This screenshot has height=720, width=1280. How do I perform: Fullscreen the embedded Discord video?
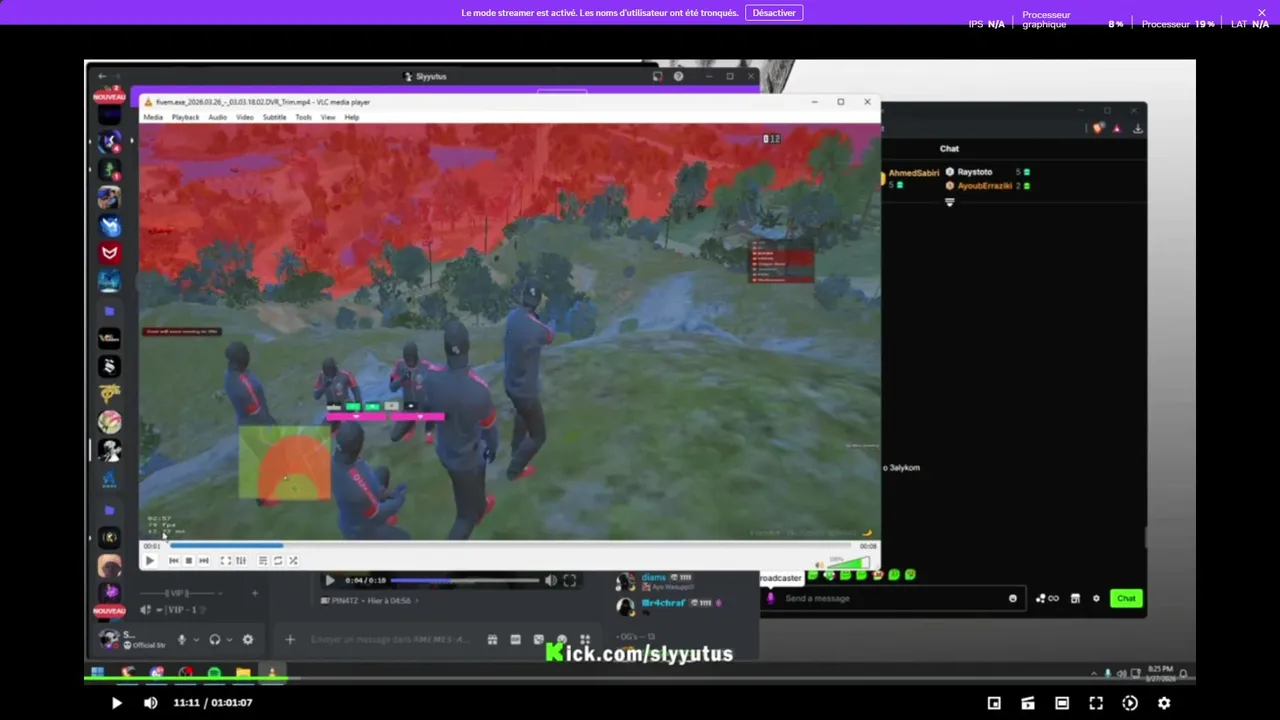(x=569, y=580)
